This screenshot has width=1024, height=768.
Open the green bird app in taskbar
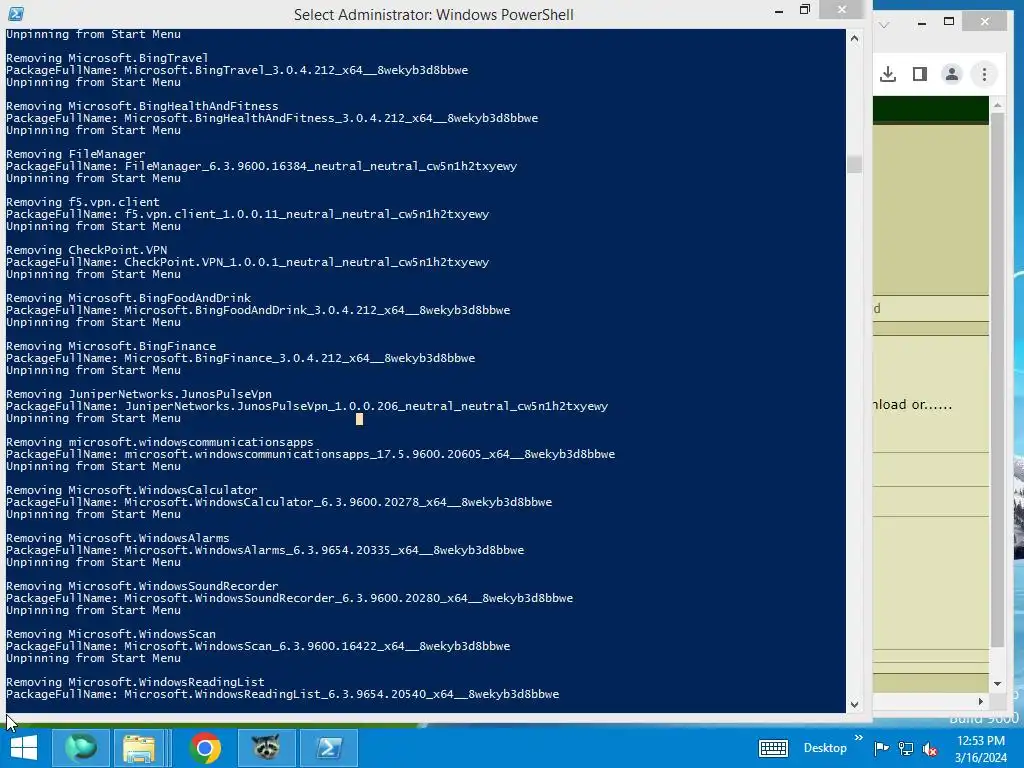81,748
